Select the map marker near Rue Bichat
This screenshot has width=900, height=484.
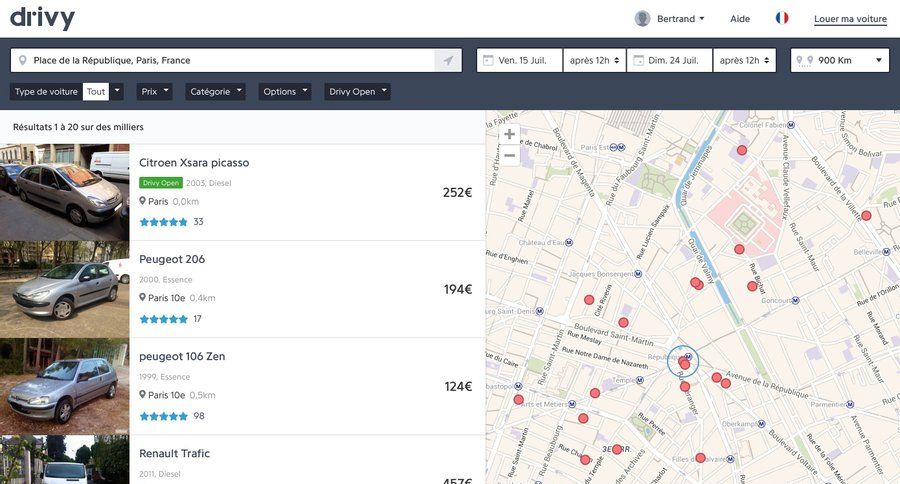click(x=752, y=286)
